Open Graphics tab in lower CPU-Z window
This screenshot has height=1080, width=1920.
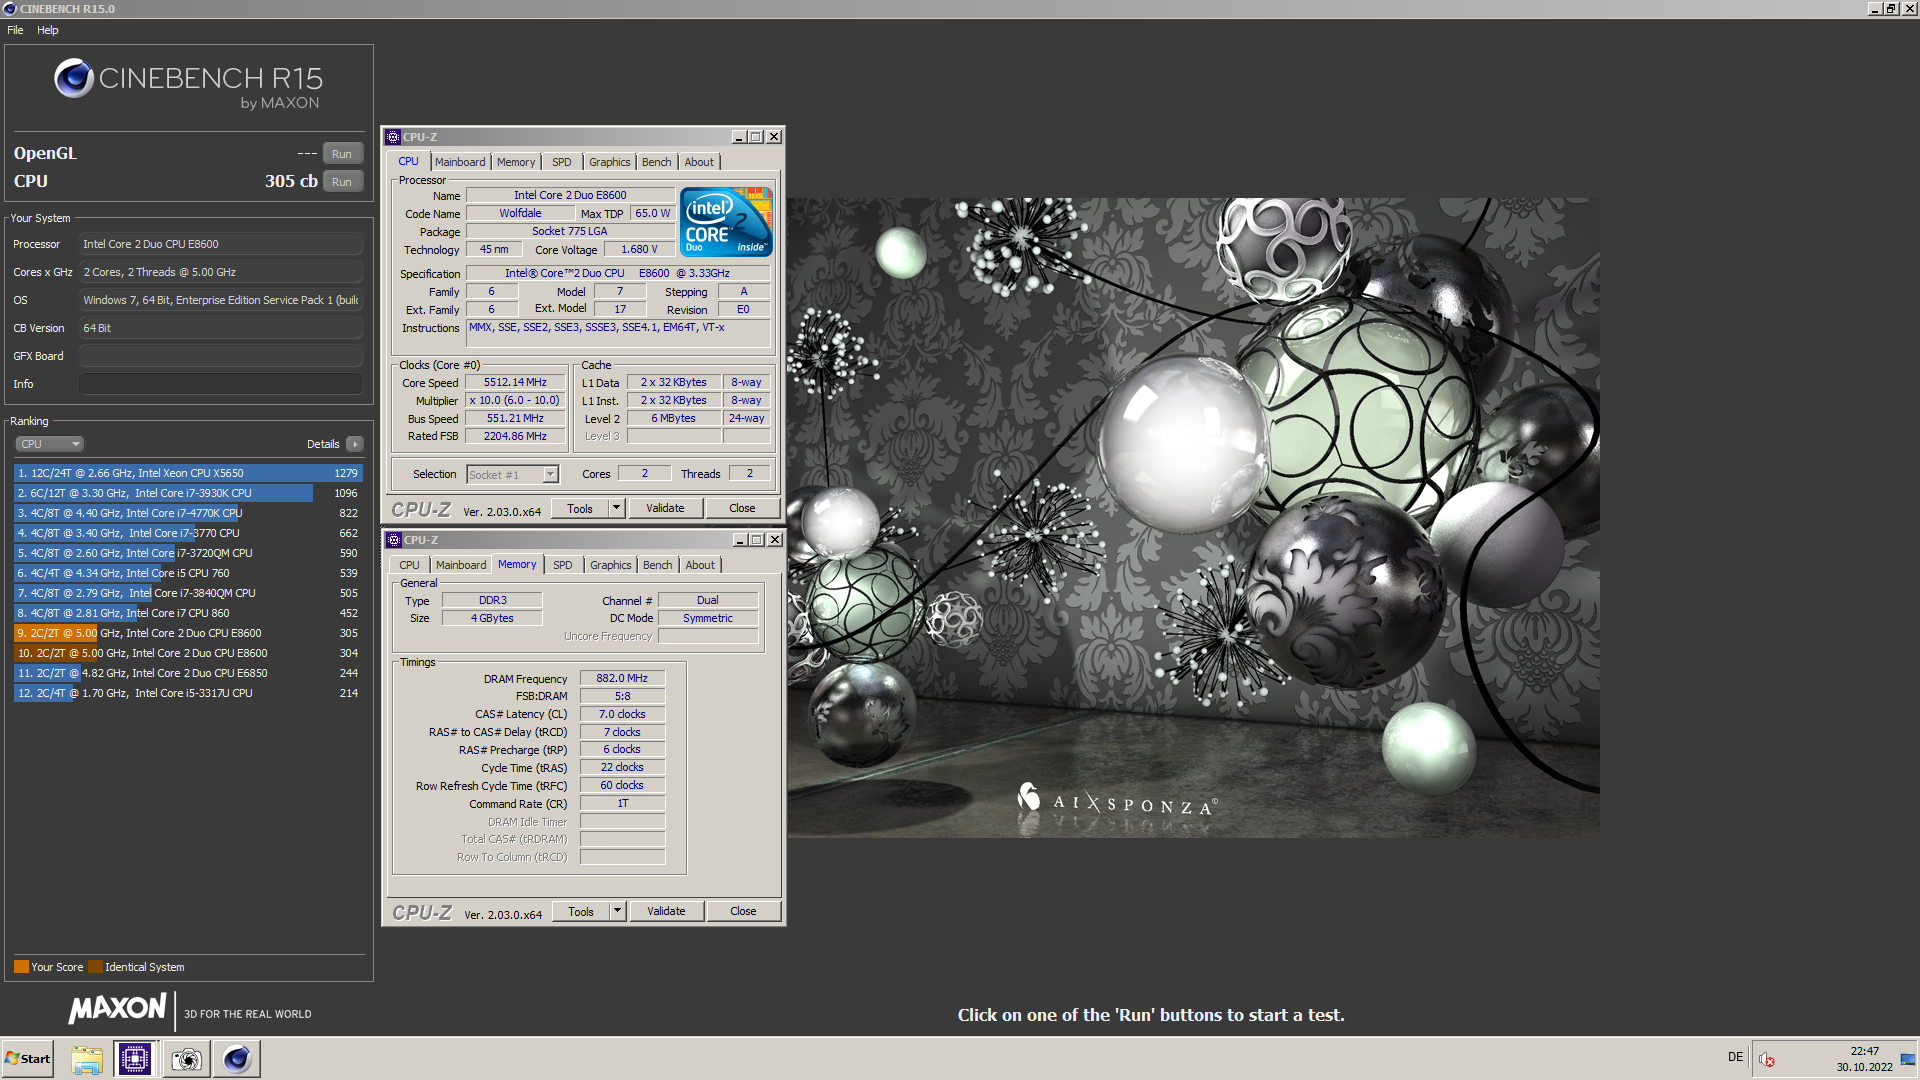(x=611, y=565)
